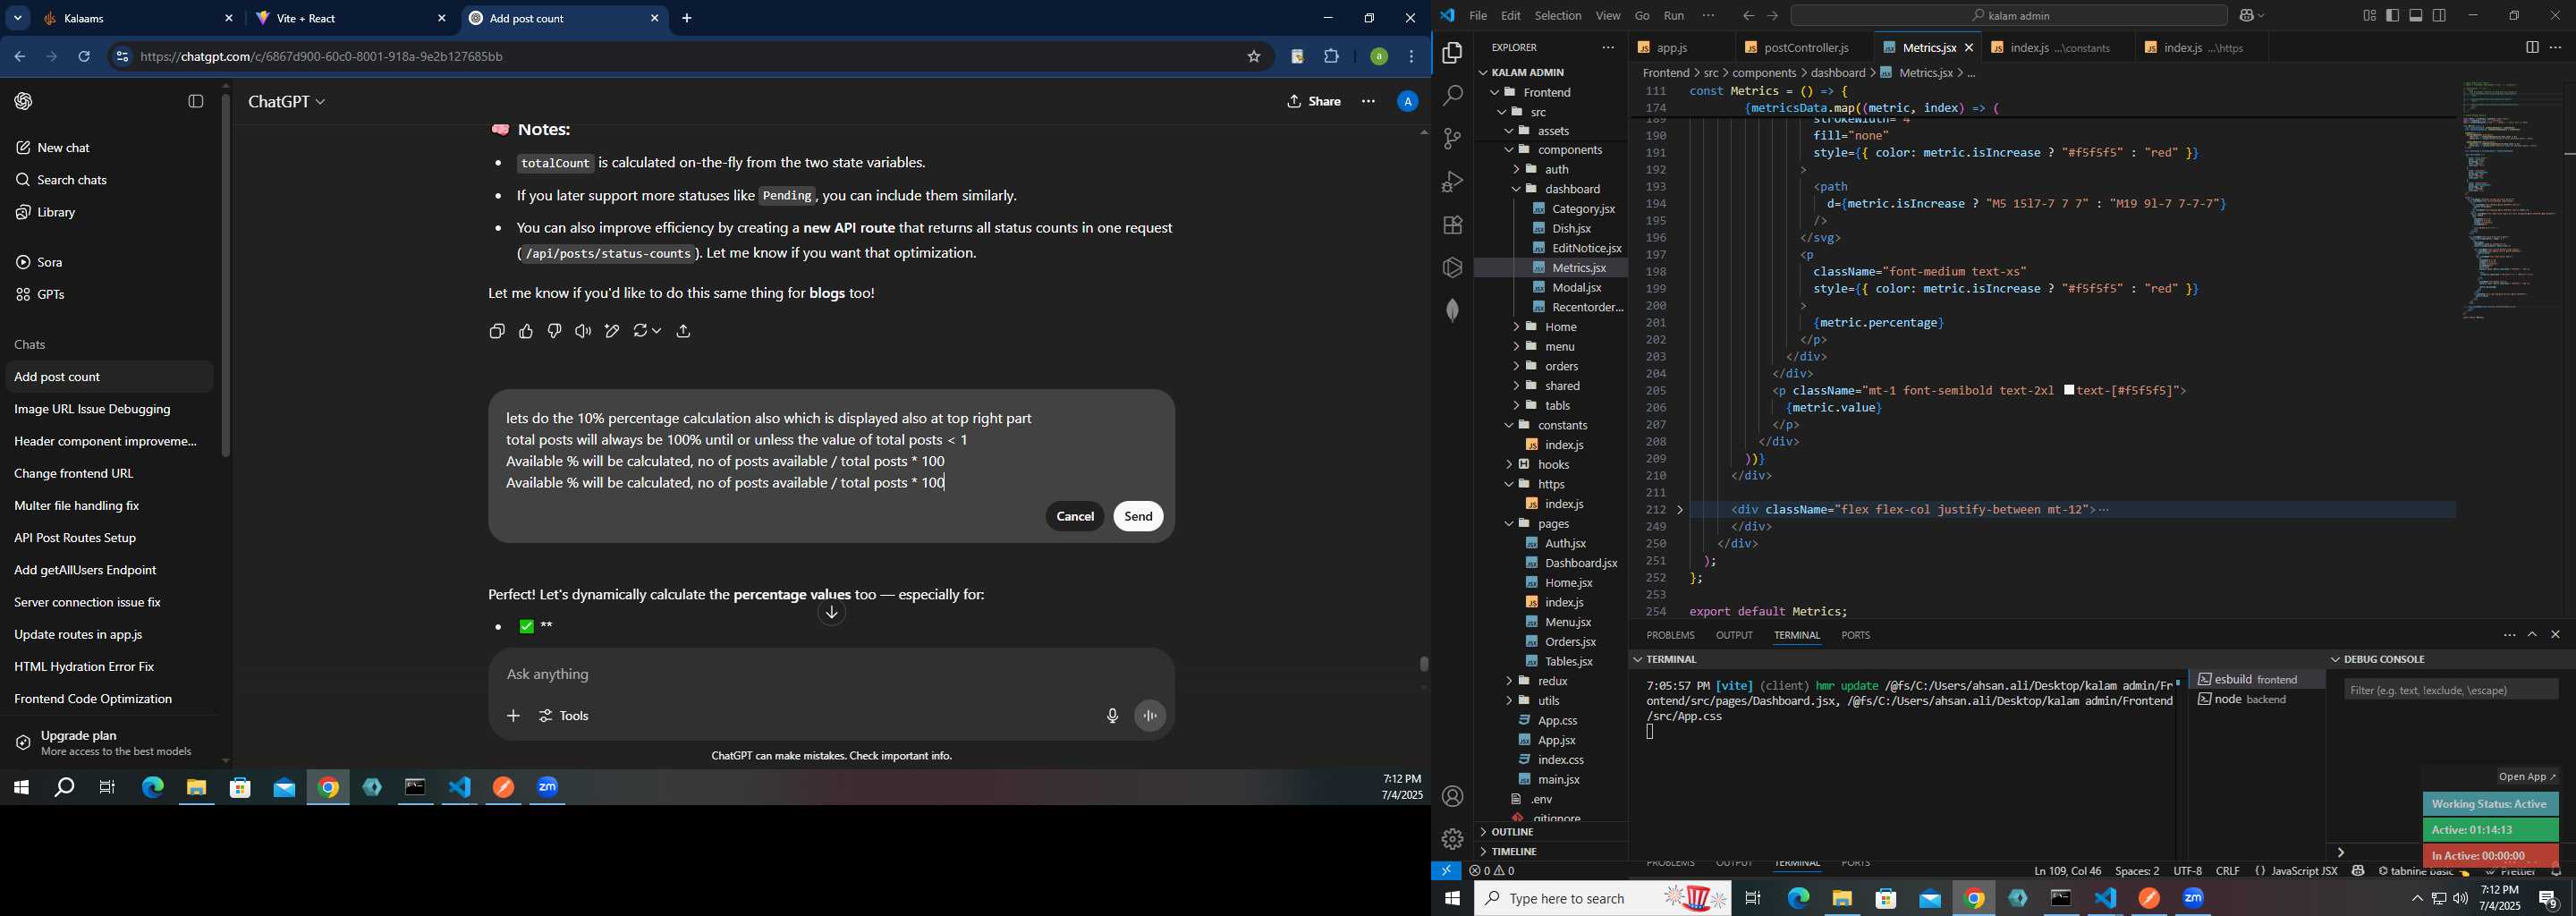Click debug console filter field
The width and height of the screenshot is (2576, 916).
(2450, 690)
